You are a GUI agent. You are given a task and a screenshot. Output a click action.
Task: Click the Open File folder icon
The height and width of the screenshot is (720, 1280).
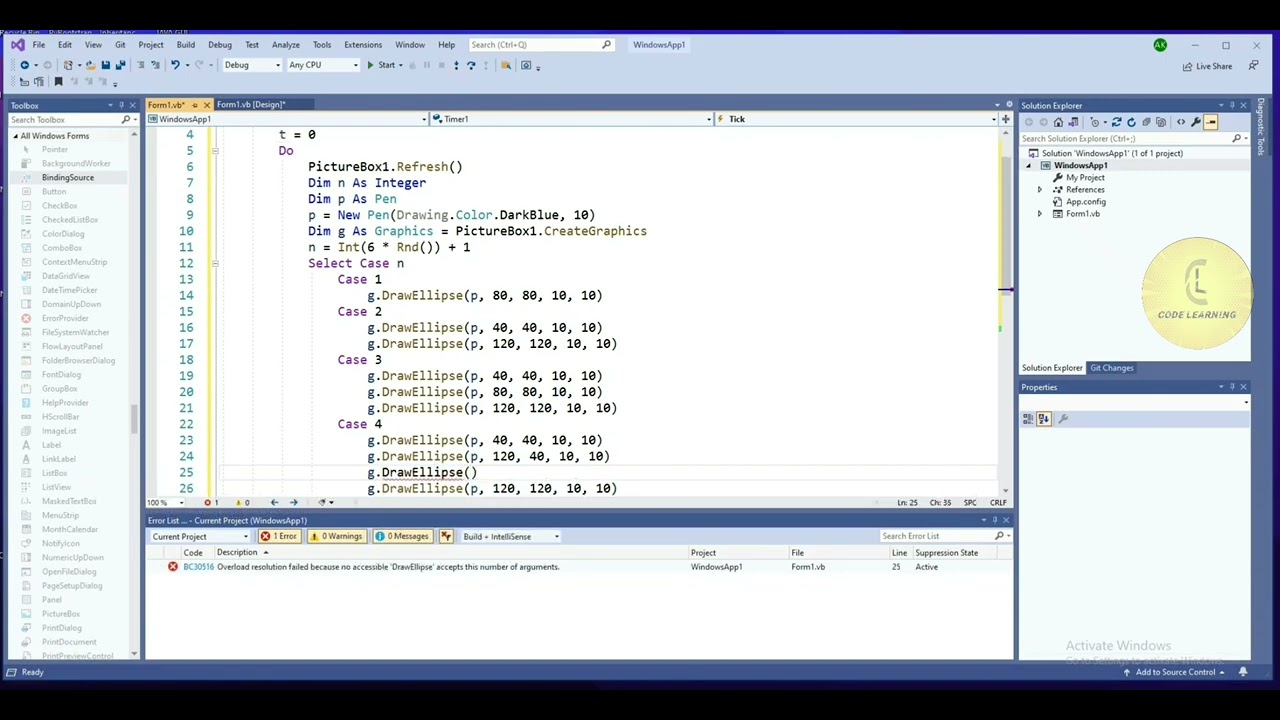(90, 65)
